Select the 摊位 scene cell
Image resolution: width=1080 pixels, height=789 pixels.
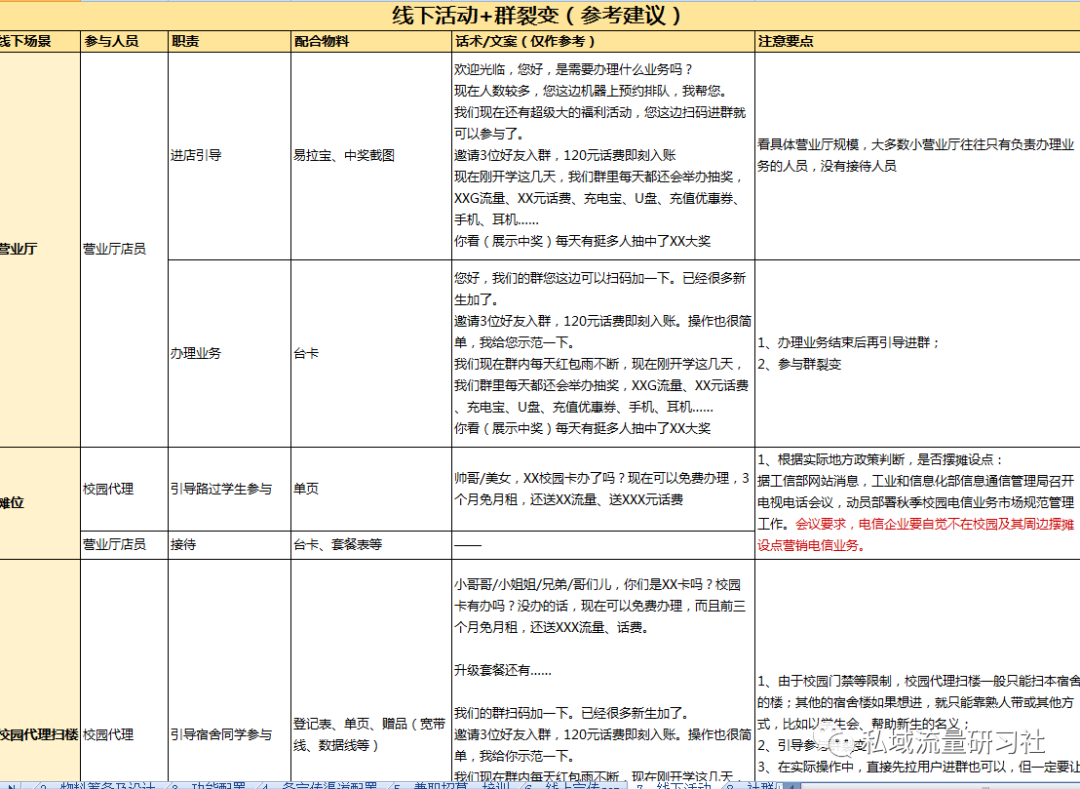click(40, 503)
